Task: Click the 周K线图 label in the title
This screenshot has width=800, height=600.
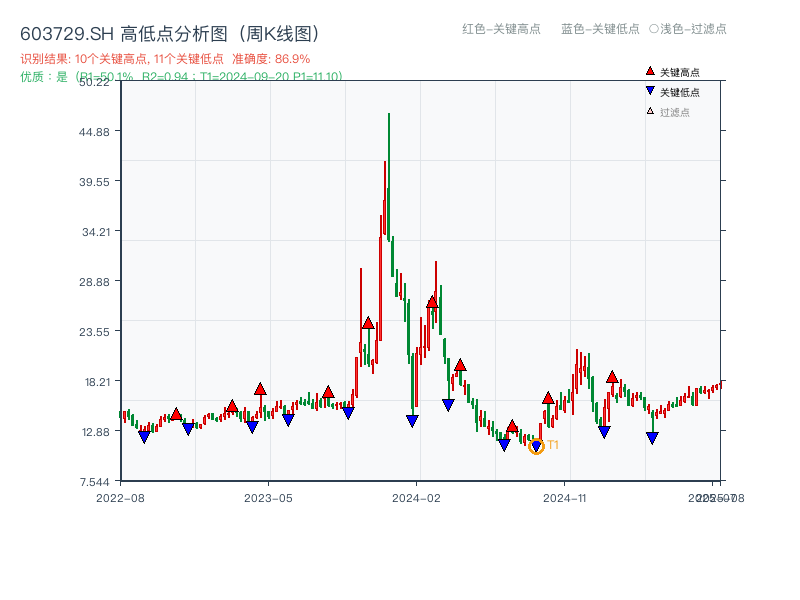Action: tap(280, 31)
